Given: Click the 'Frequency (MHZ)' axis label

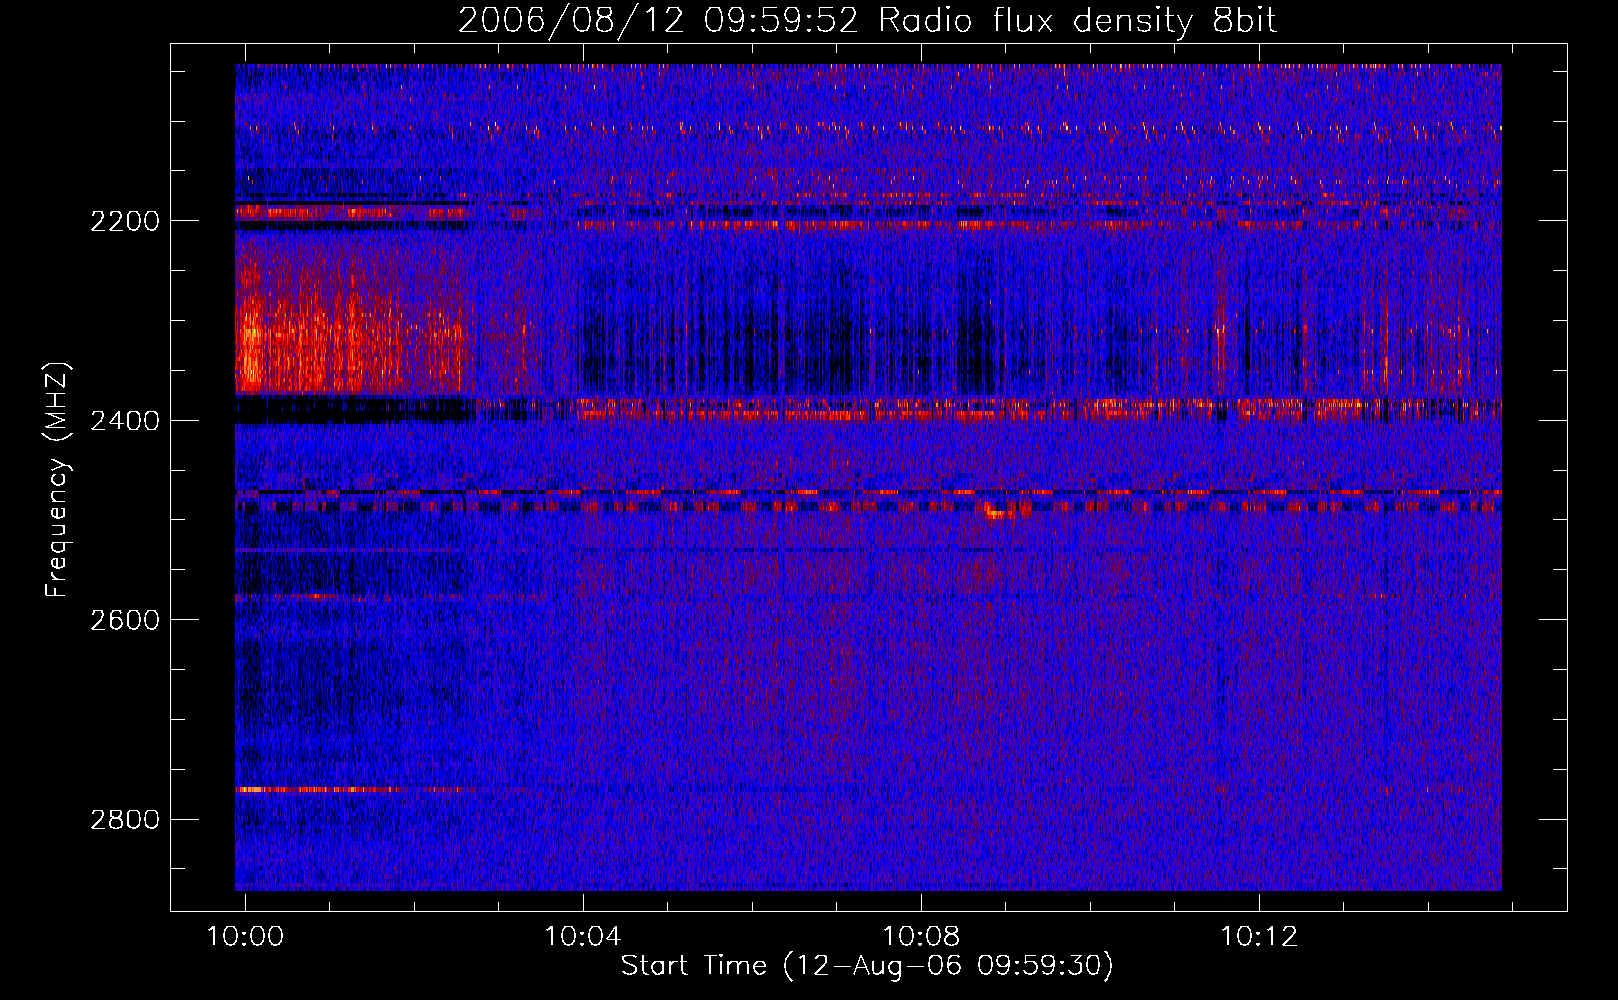Looking at the screenshot, I should pos(57,480).
